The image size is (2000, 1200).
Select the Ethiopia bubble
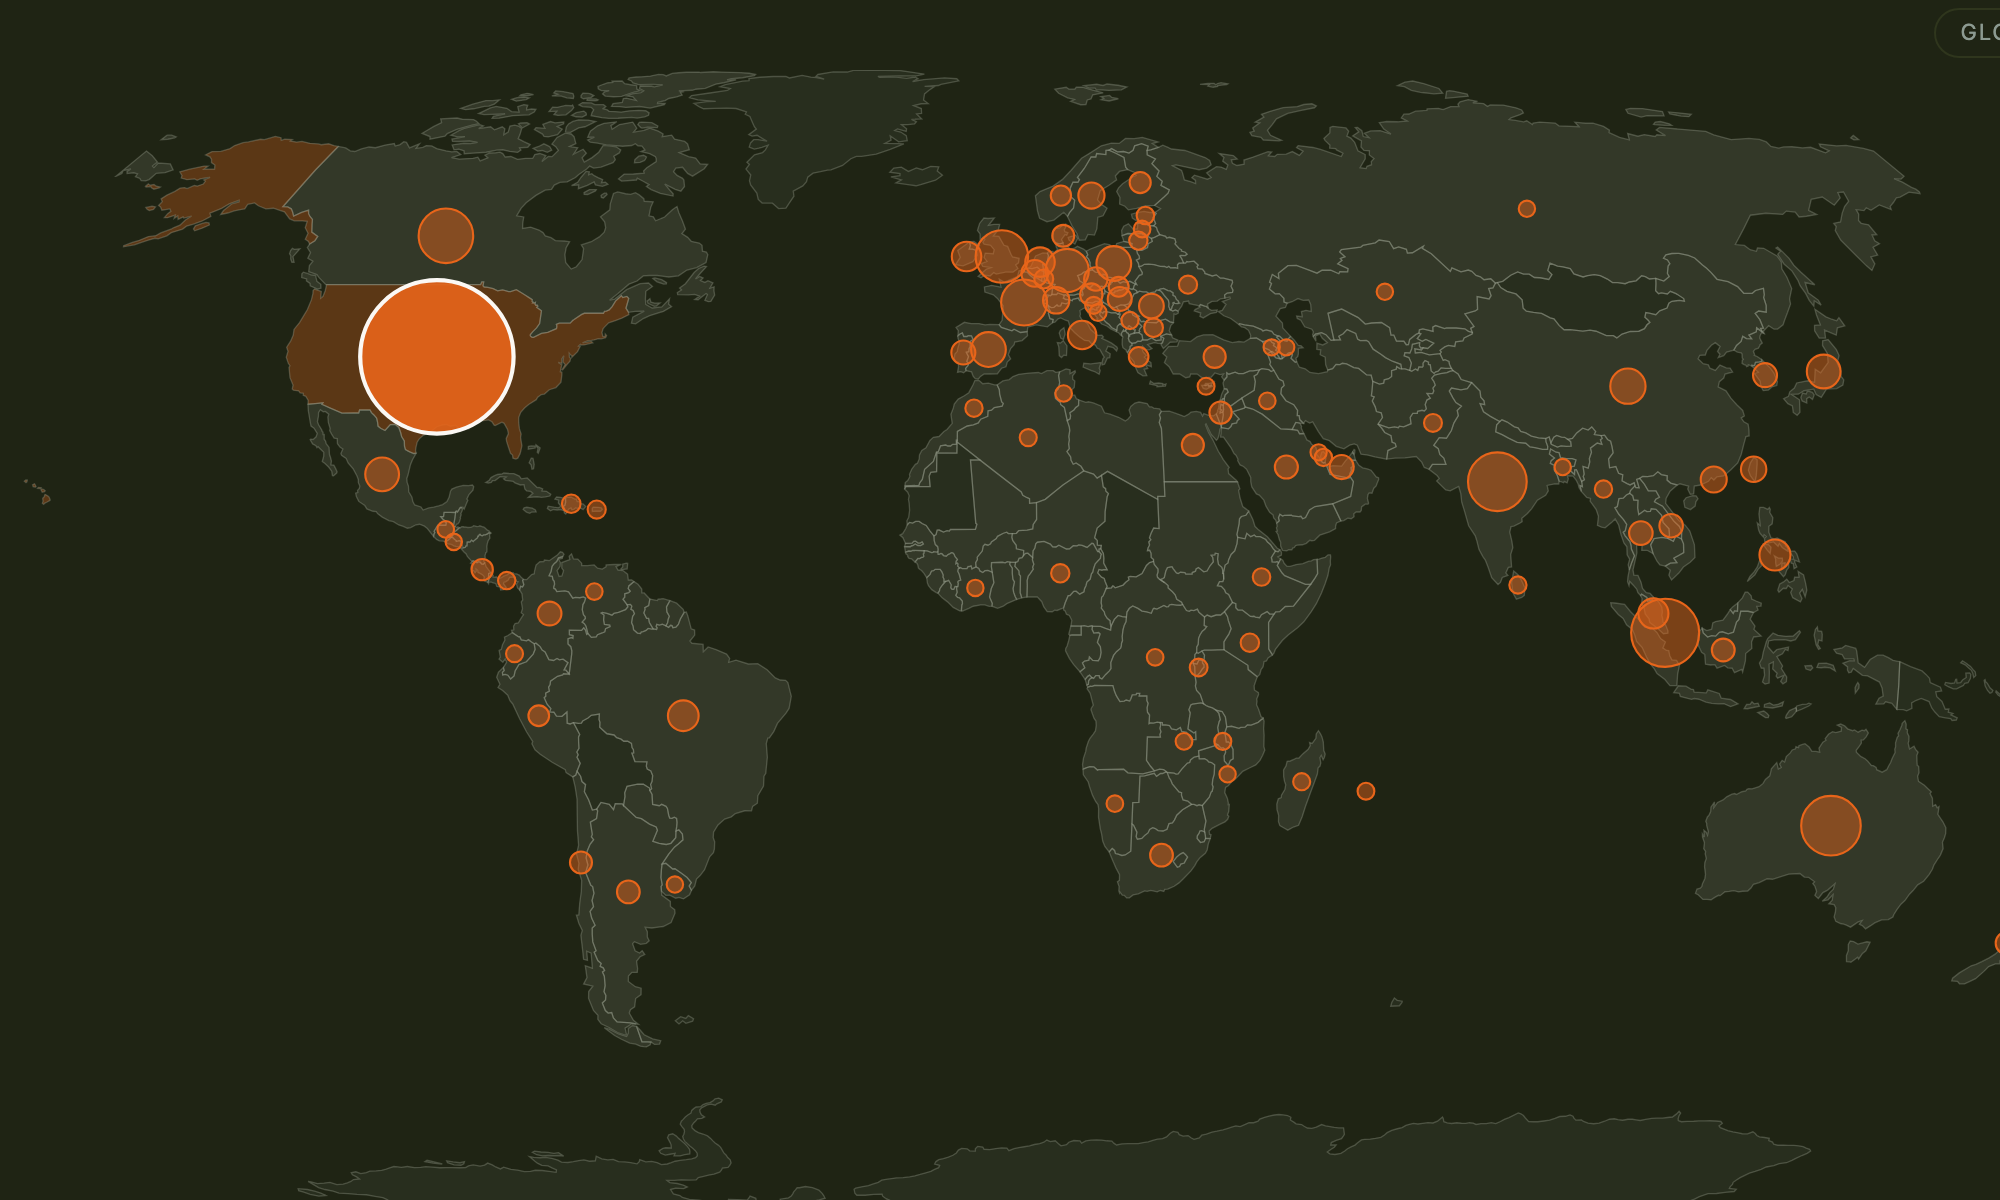[1261, 577]
